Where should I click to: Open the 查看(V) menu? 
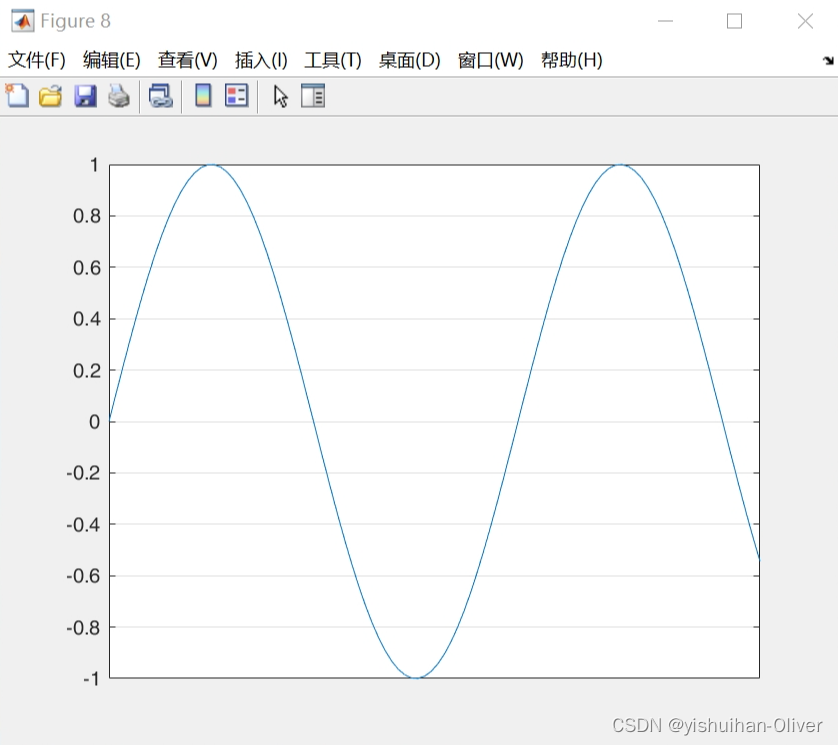click(x=188, y=60)
